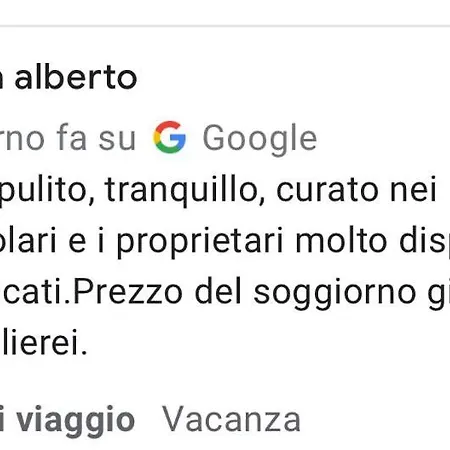Click the word 'del' in the review

point(218,291)
